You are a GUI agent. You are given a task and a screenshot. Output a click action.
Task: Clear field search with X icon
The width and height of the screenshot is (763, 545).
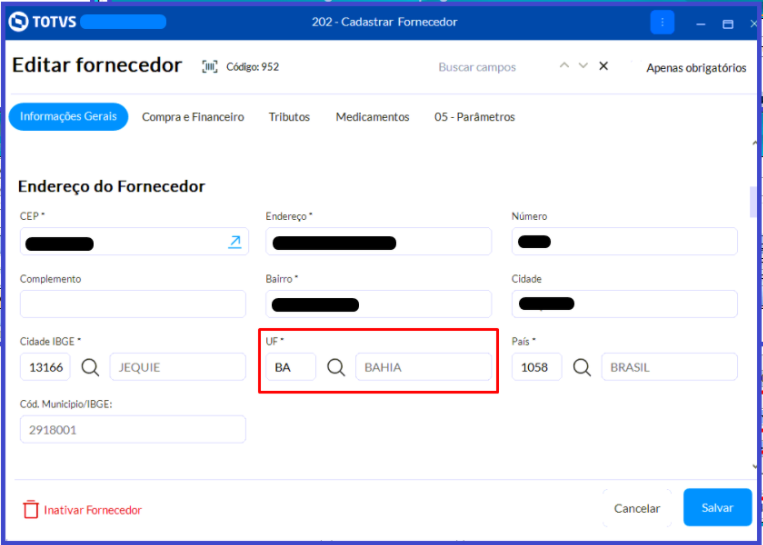603,66
